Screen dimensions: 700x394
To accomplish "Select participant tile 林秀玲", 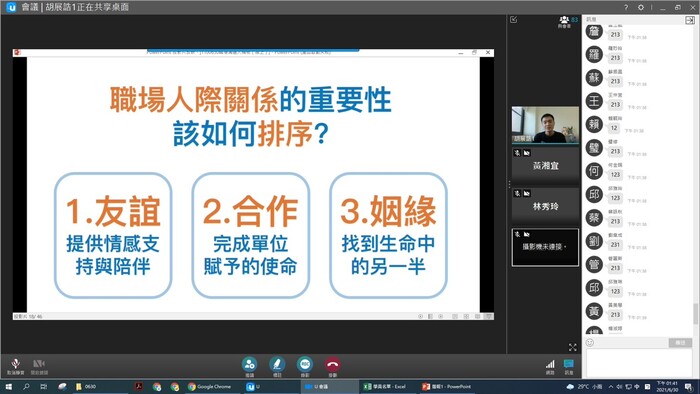I will click(x=545, y=206).
